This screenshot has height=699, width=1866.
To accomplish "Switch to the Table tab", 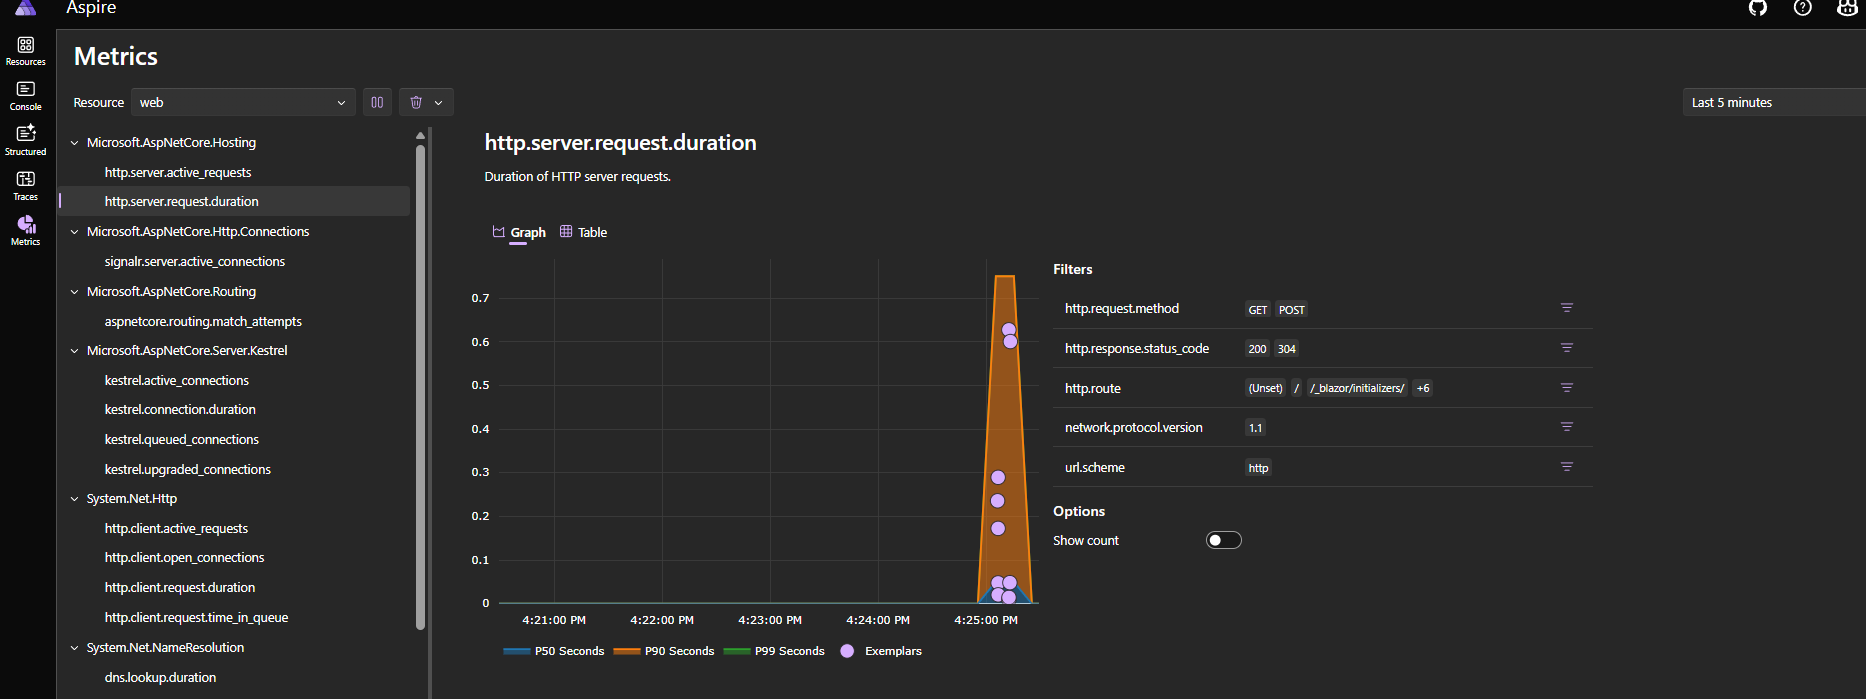I will click(x=583, y=232).
